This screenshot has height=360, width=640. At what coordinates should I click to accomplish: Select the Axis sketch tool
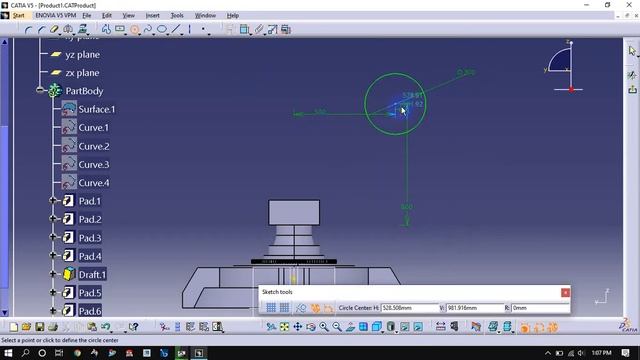coord(189,29)
